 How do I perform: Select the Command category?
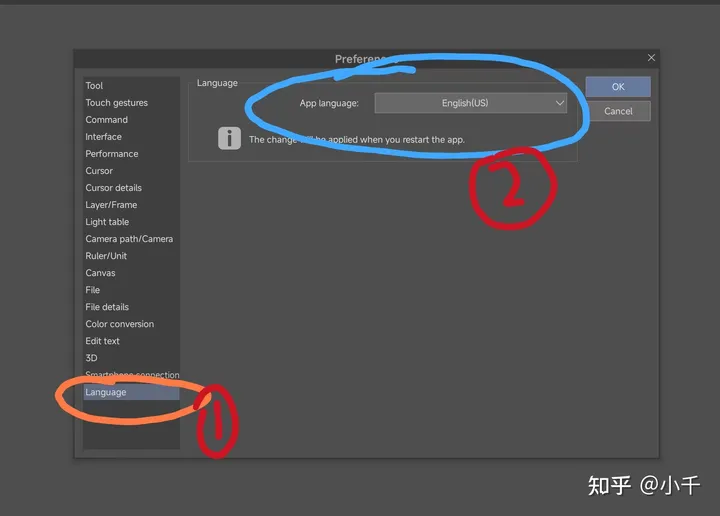106,120
